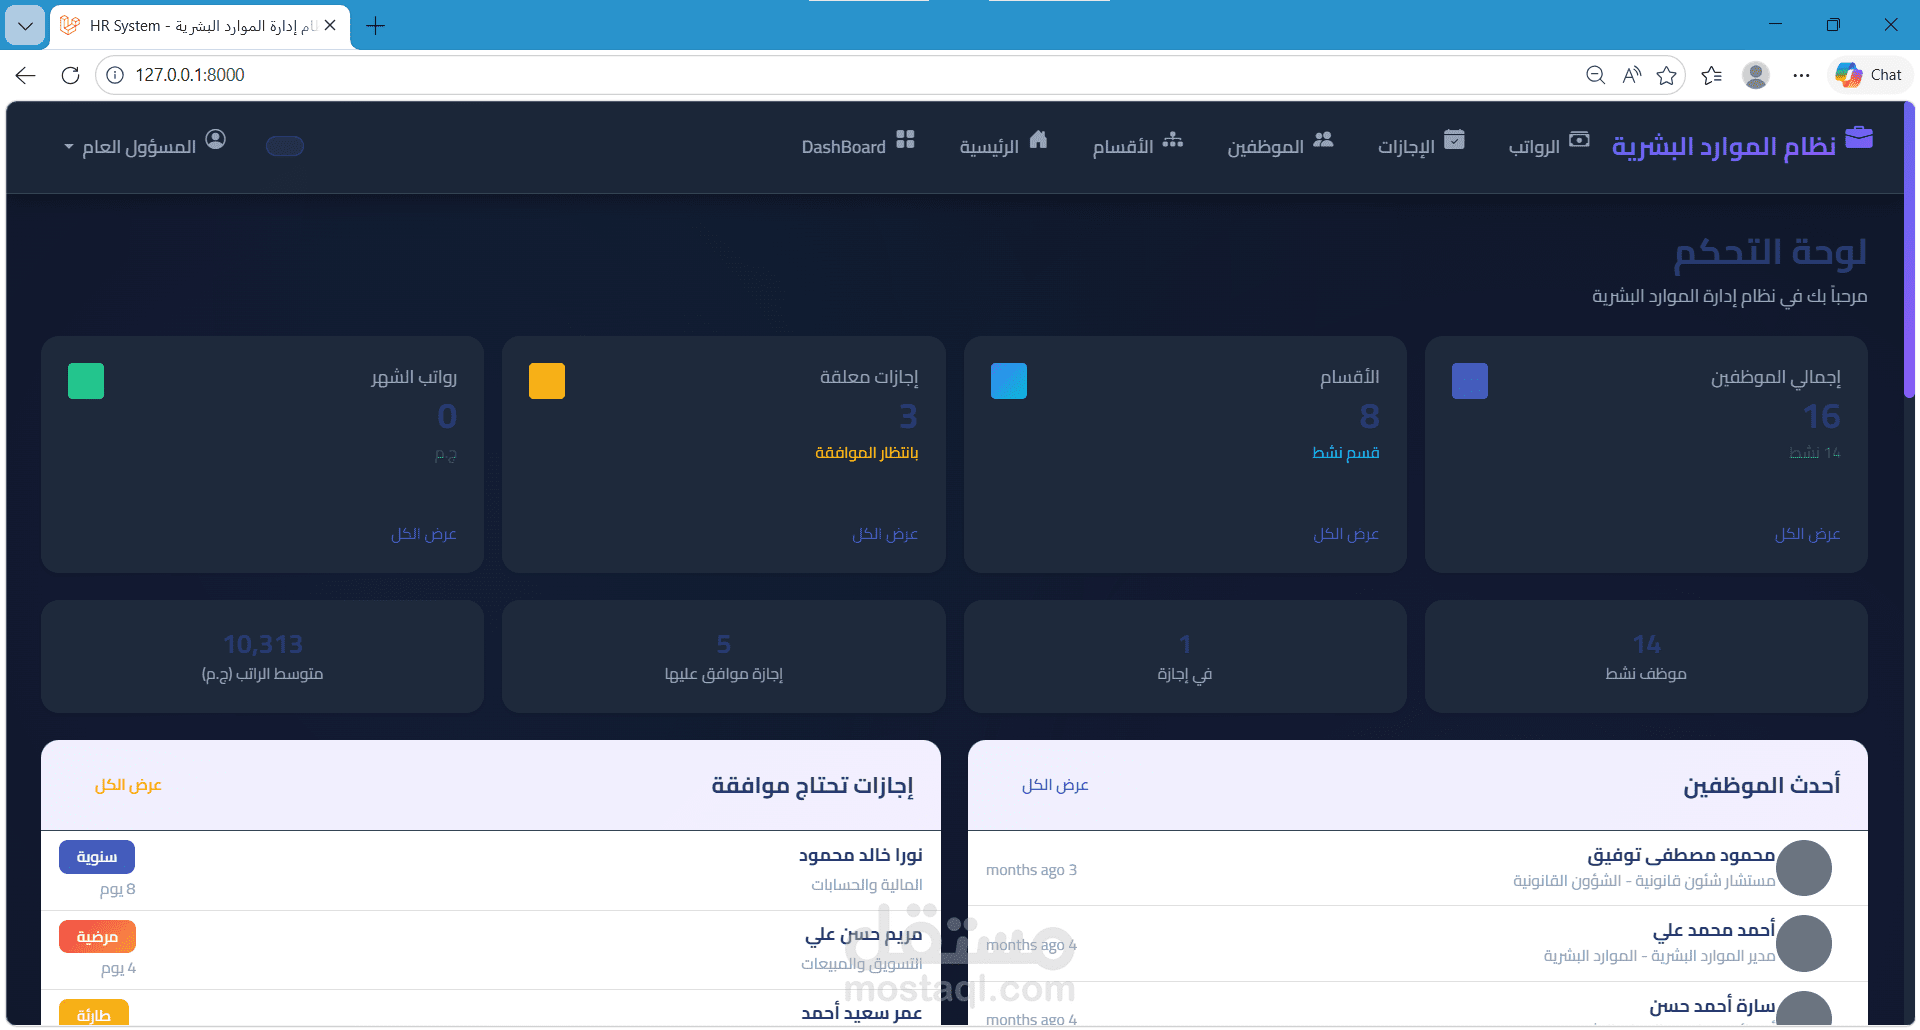Select the HR System browser tab

click(190, 26)
